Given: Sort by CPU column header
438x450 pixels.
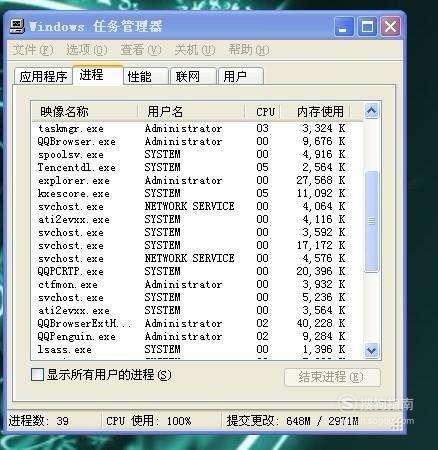Looking at the screenshot, I should (262, 111).
